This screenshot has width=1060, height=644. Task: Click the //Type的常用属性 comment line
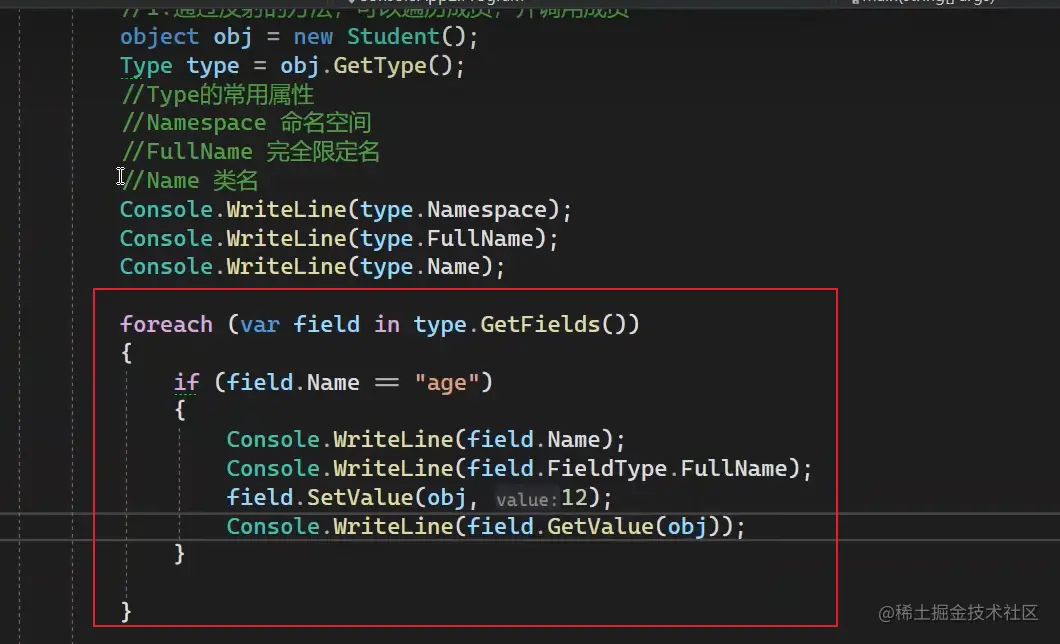pyautogui.click(x=217, y=95)
